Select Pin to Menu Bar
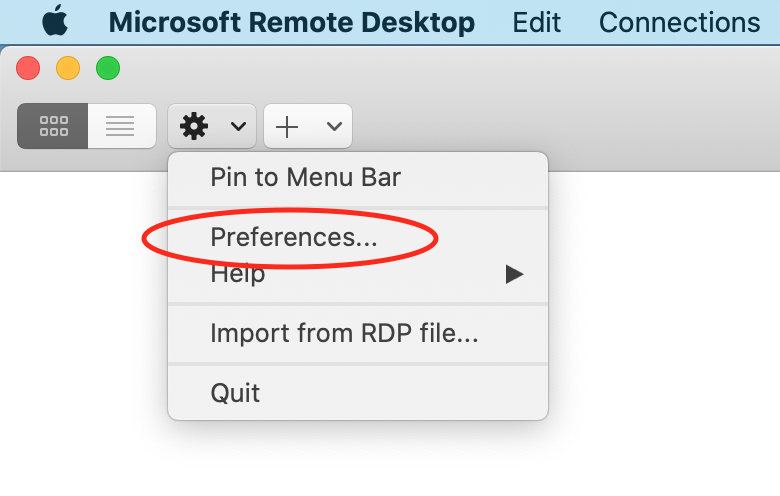Image resolution: width=780 pixels, height=496 pixels. tap(305, 178)
